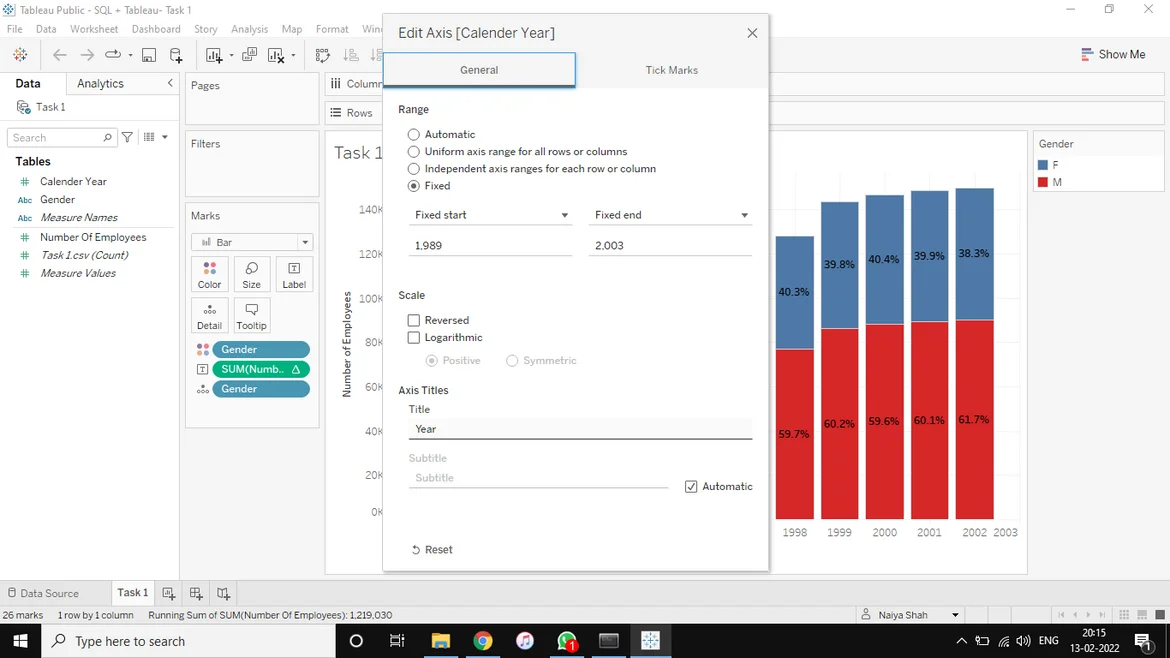Click the axis Title text field
The height and width of the screenshot is (658, 1170).
(x=580, y=429)
